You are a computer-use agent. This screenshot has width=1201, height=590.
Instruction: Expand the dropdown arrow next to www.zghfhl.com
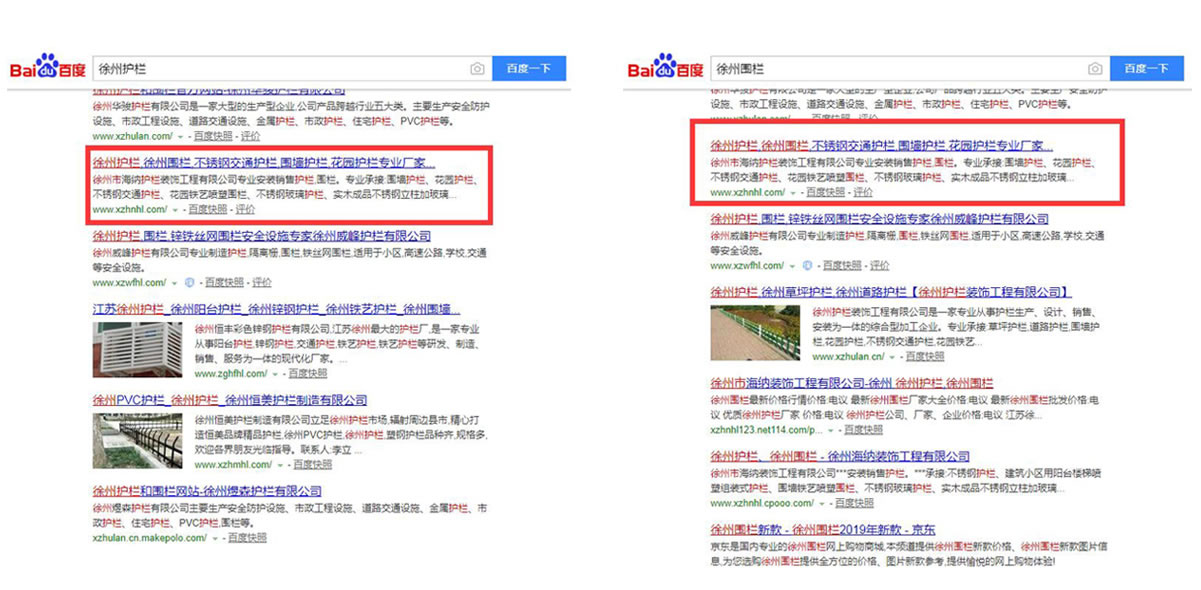(275, 374)
